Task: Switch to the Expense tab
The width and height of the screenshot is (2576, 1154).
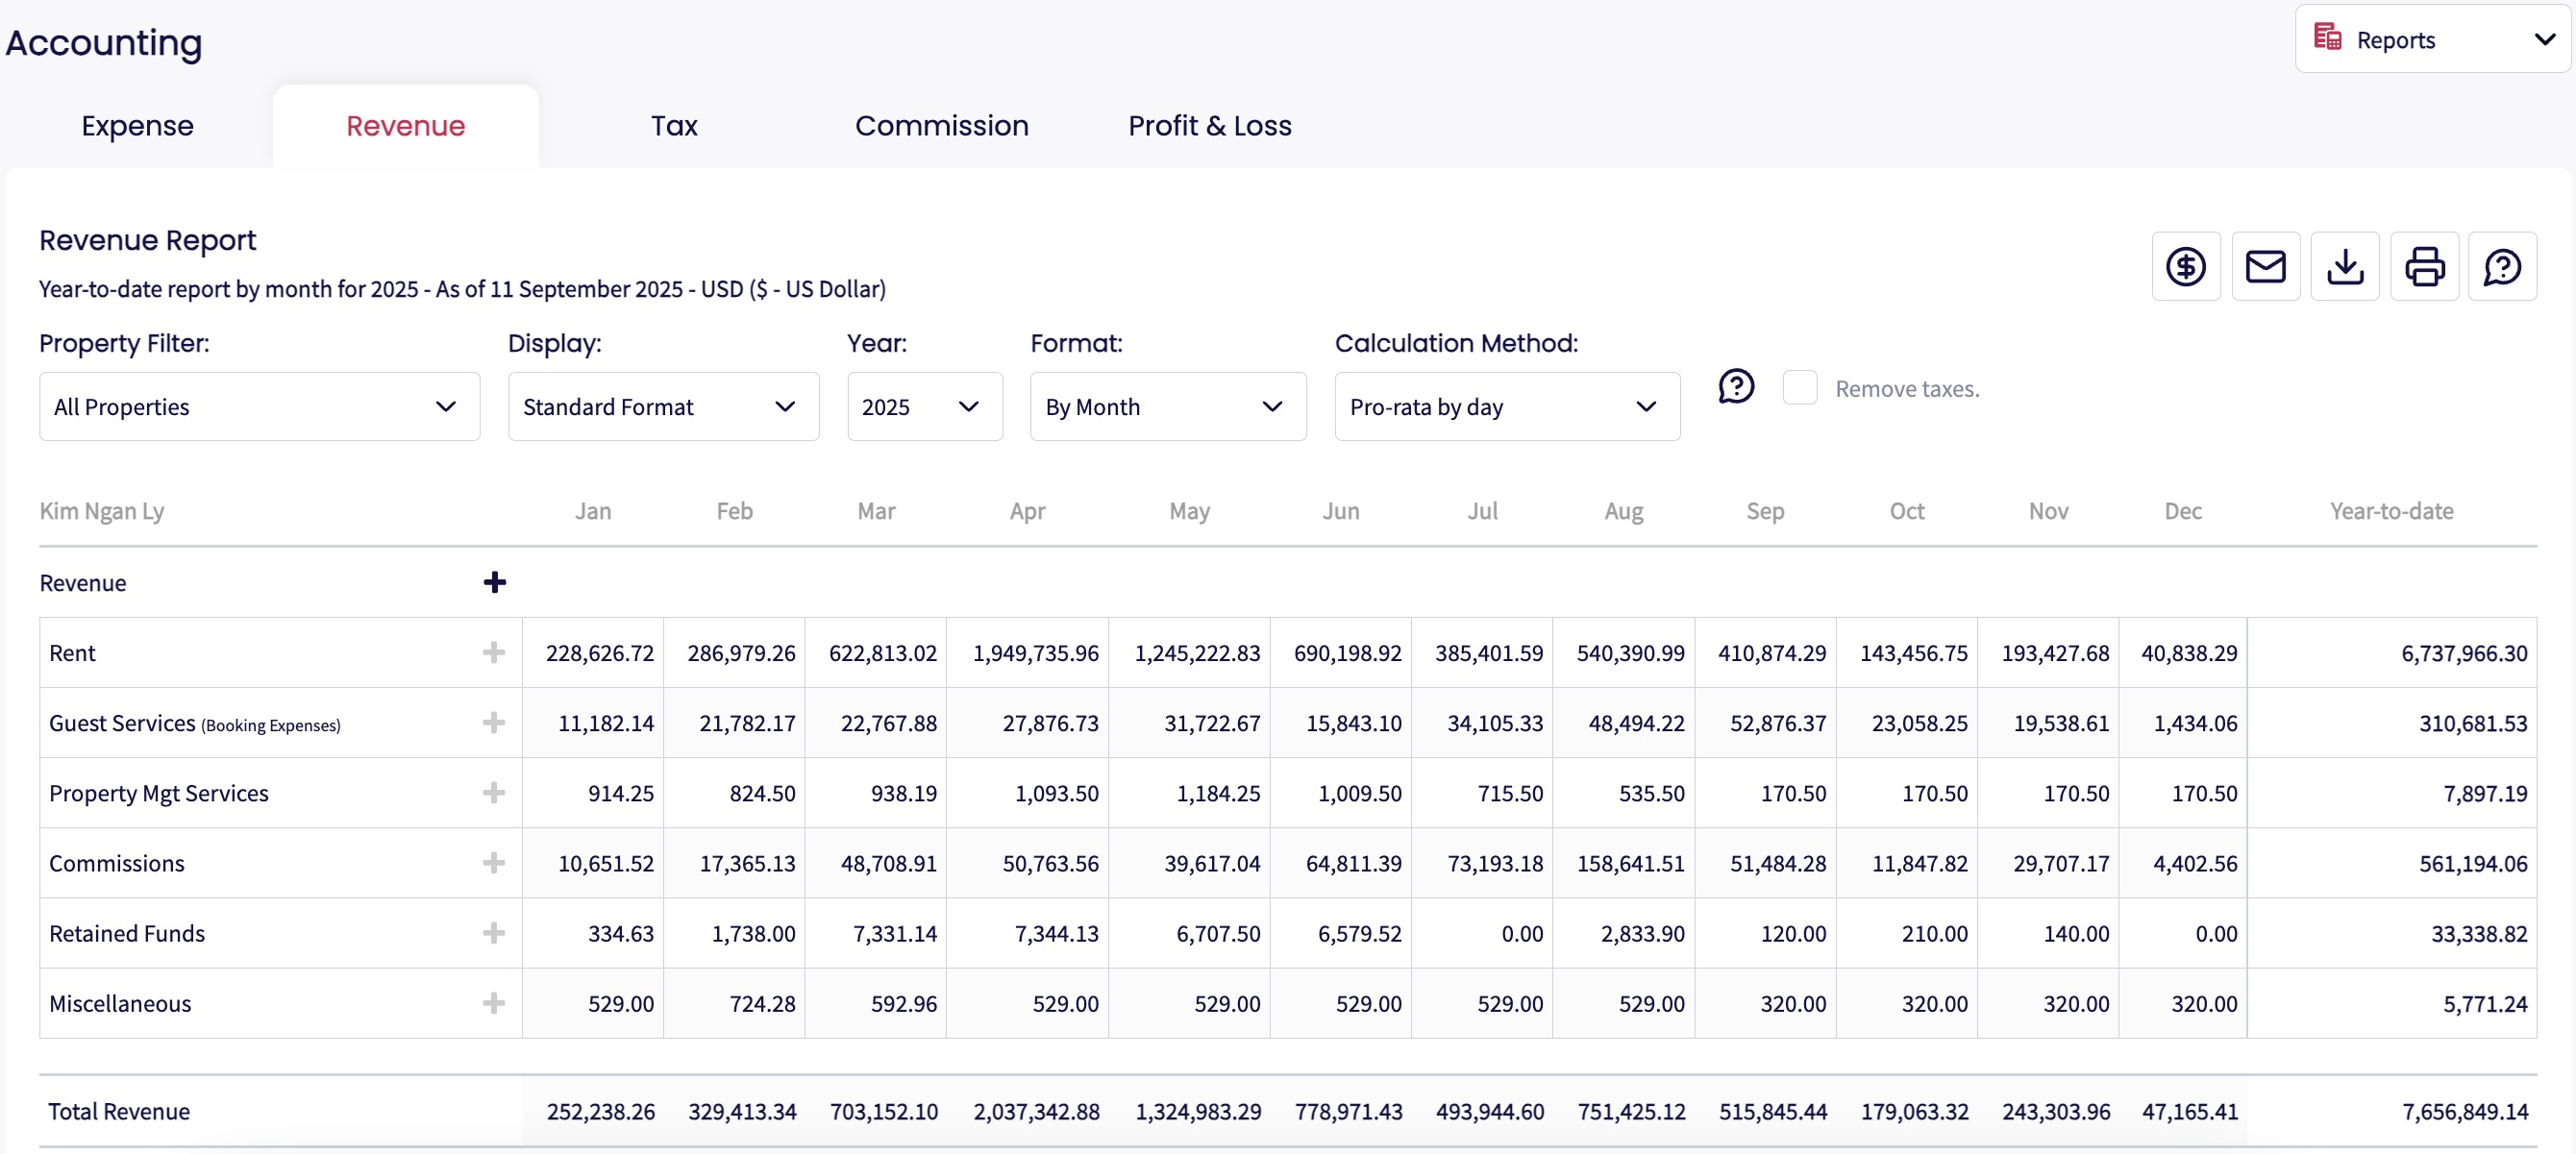Action: (137, 126)
